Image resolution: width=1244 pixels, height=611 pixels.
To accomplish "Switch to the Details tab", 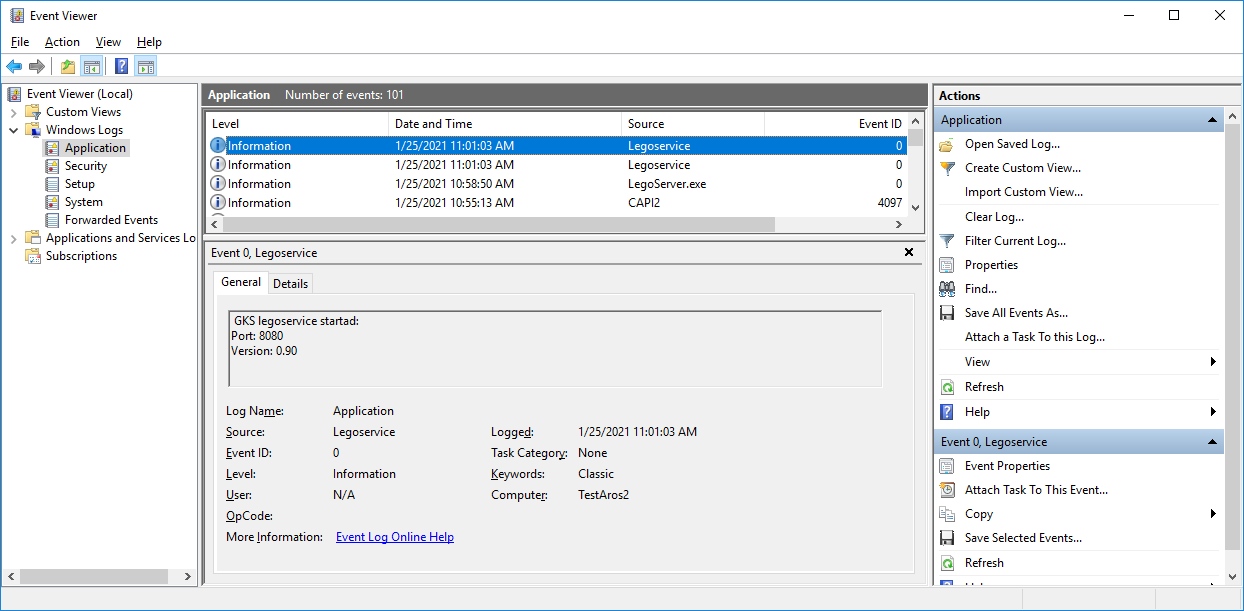I will point(291,284).
